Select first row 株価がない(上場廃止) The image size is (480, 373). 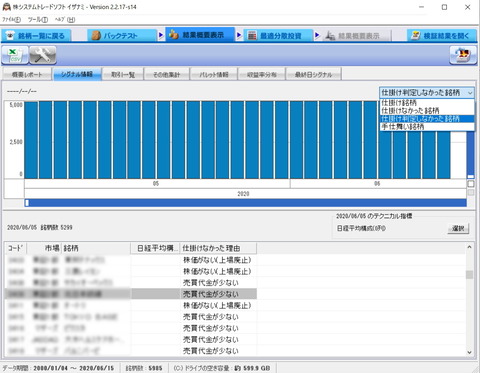click(x=131, y=260)
